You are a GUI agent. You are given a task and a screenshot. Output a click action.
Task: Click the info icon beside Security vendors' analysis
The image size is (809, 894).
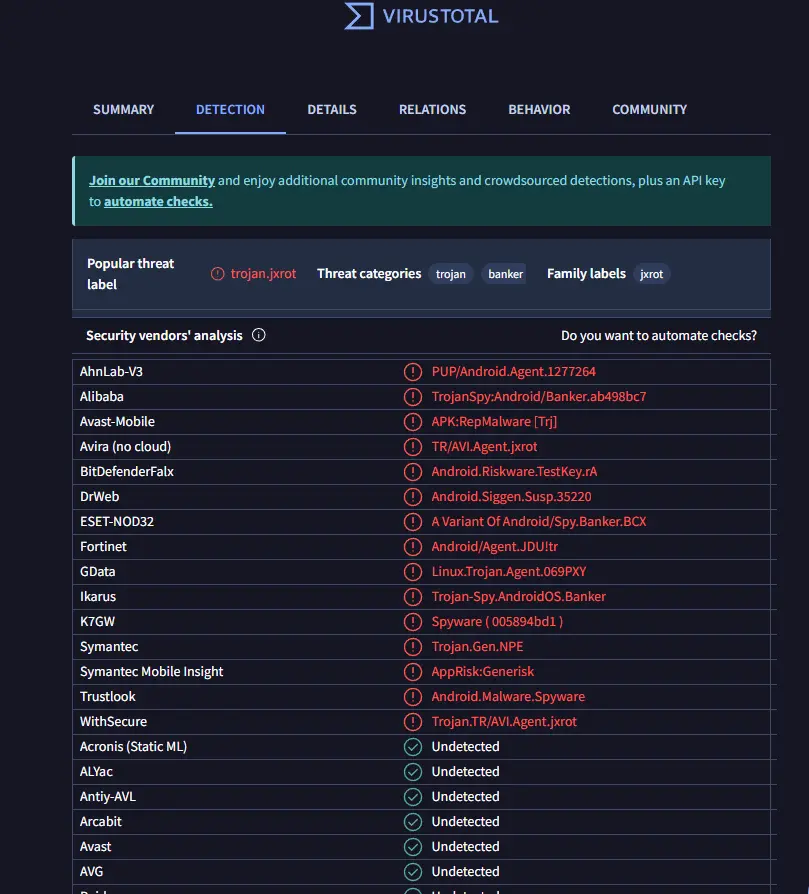click(259, 335)
